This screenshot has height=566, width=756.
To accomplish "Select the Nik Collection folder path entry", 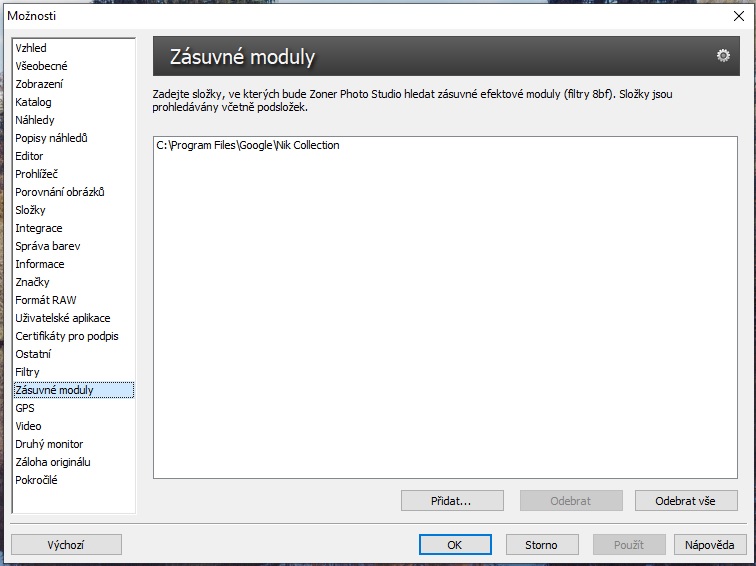I will click(248, 145).
